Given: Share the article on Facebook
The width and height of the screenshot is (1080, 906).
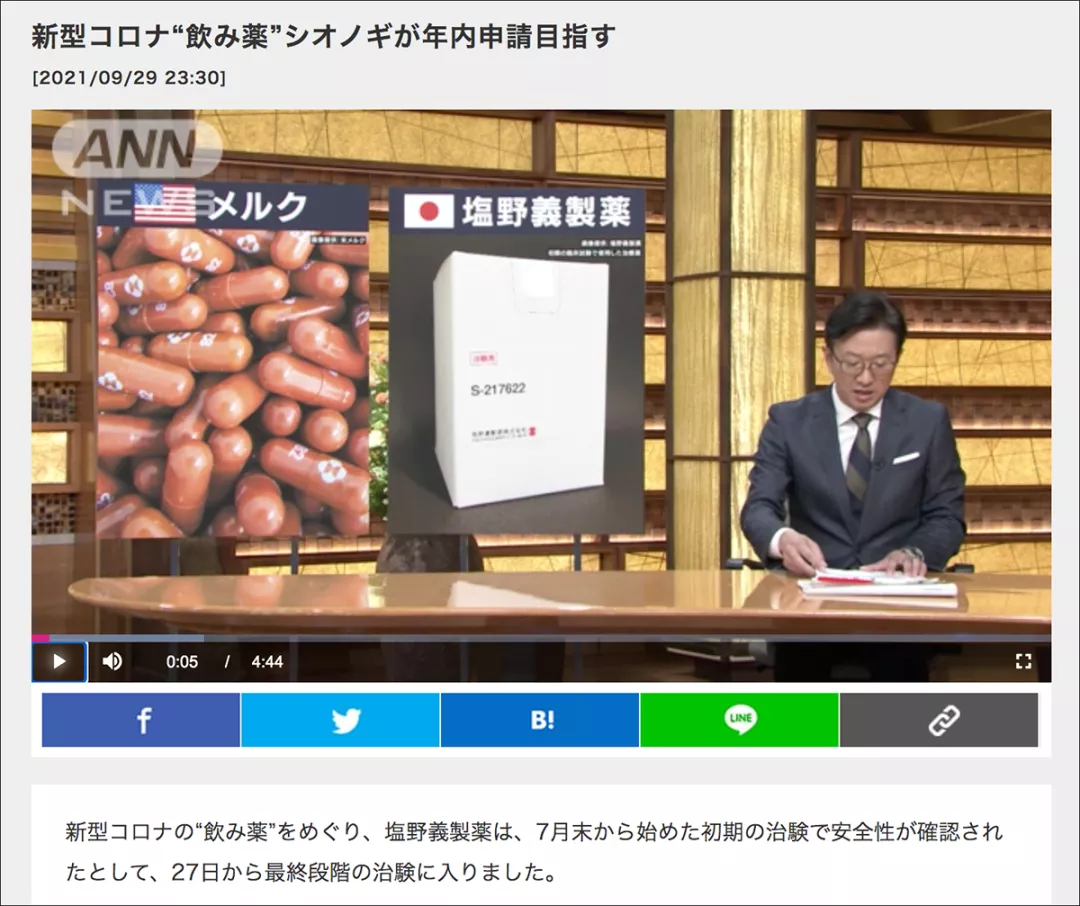Looking at the screenshot, I should (141, 720).
